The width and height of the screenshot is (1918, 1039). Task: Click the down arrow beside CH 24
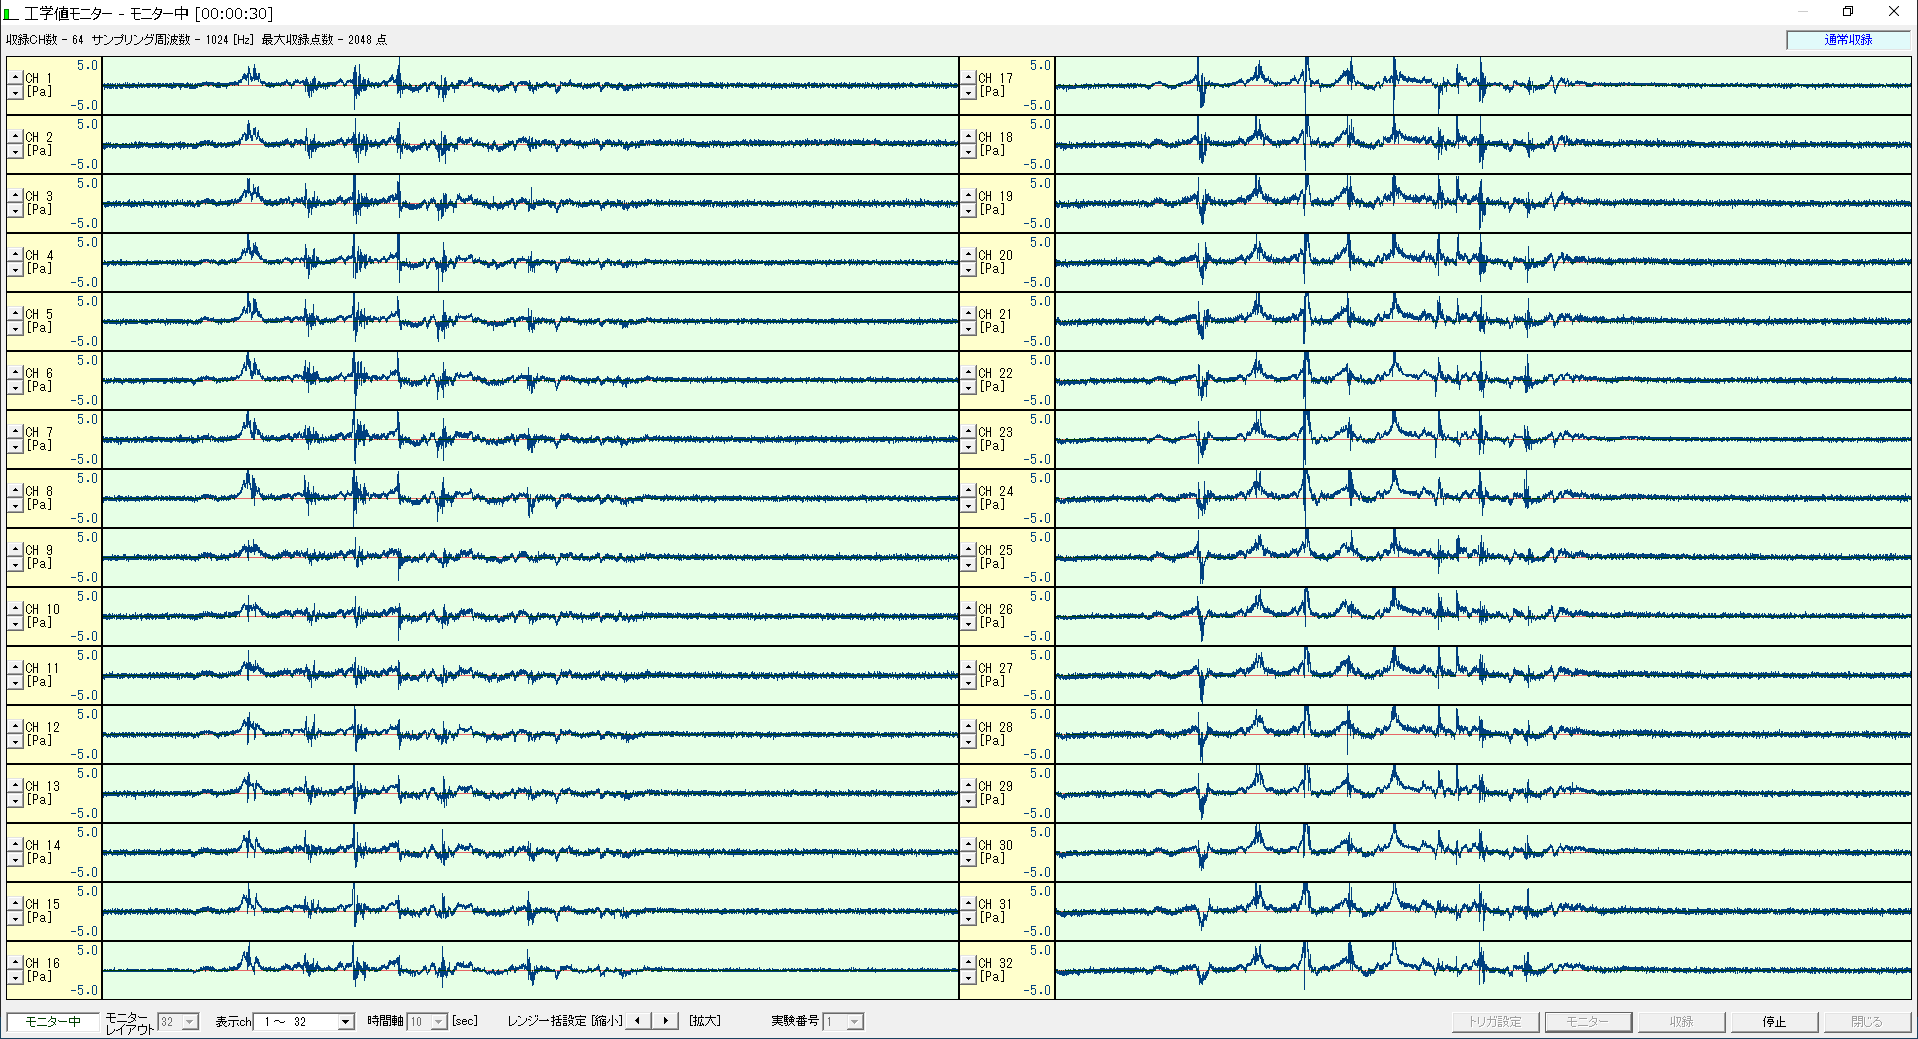pyautogui.click(x=968, y=505)
